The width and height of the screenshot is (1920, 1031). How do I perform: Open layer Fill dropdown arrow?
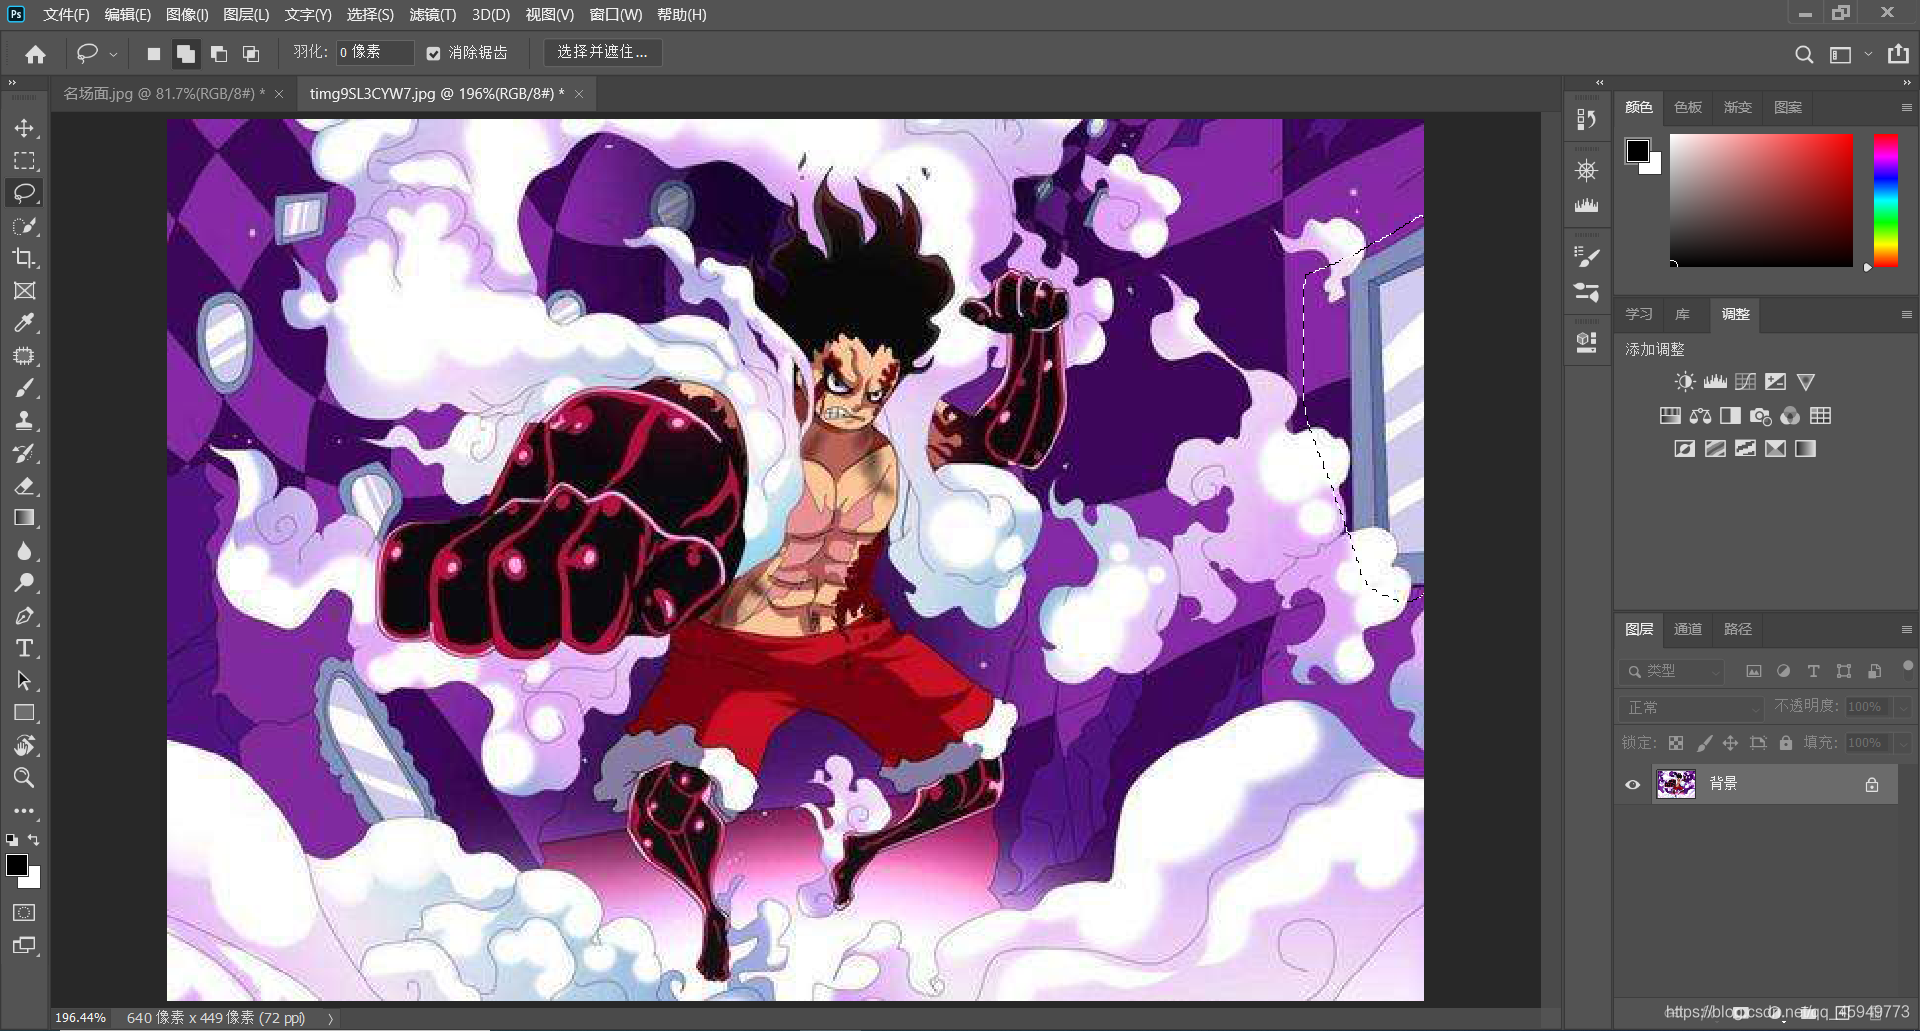click(1903, 743)
